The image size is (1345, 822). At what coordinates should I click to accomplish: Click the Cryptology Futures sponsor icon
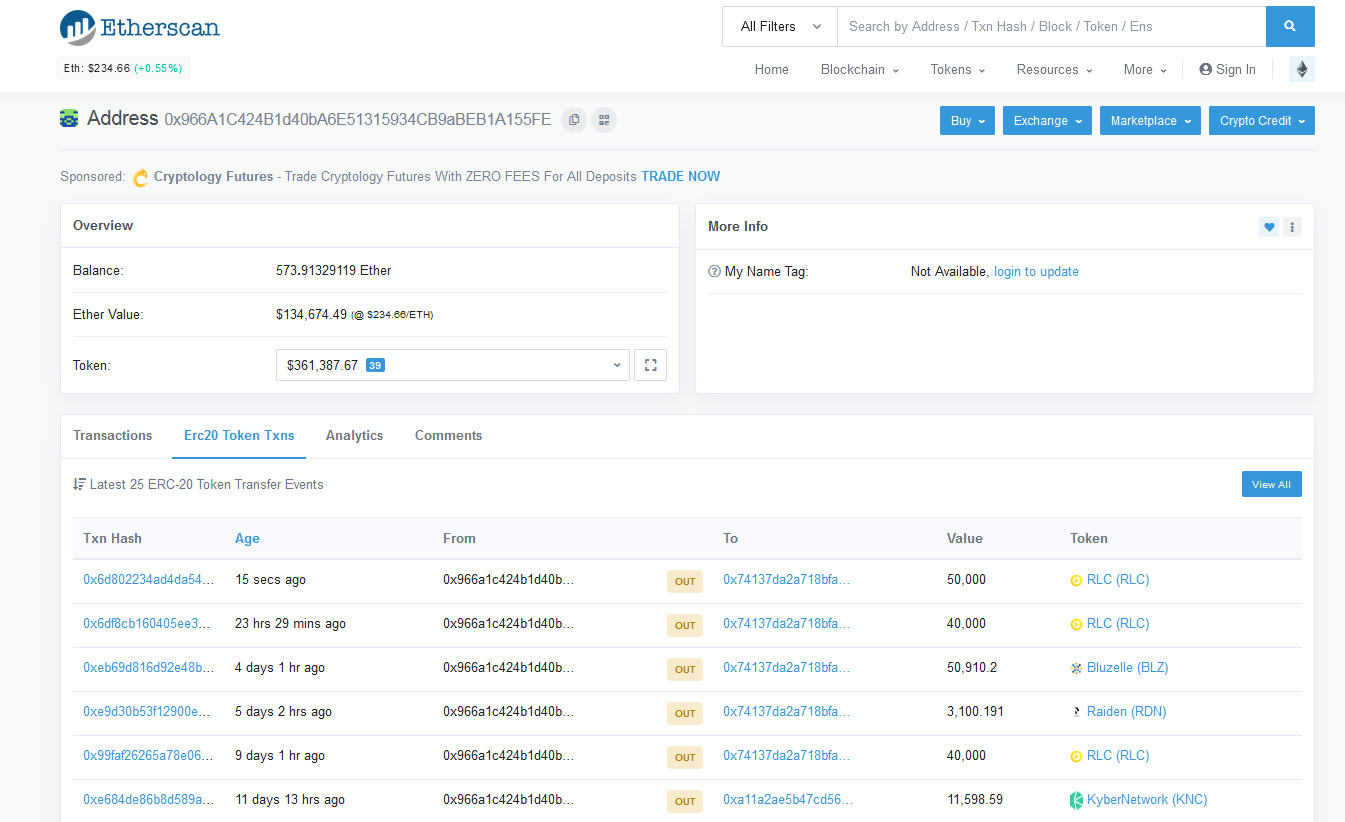coord(141,178)
